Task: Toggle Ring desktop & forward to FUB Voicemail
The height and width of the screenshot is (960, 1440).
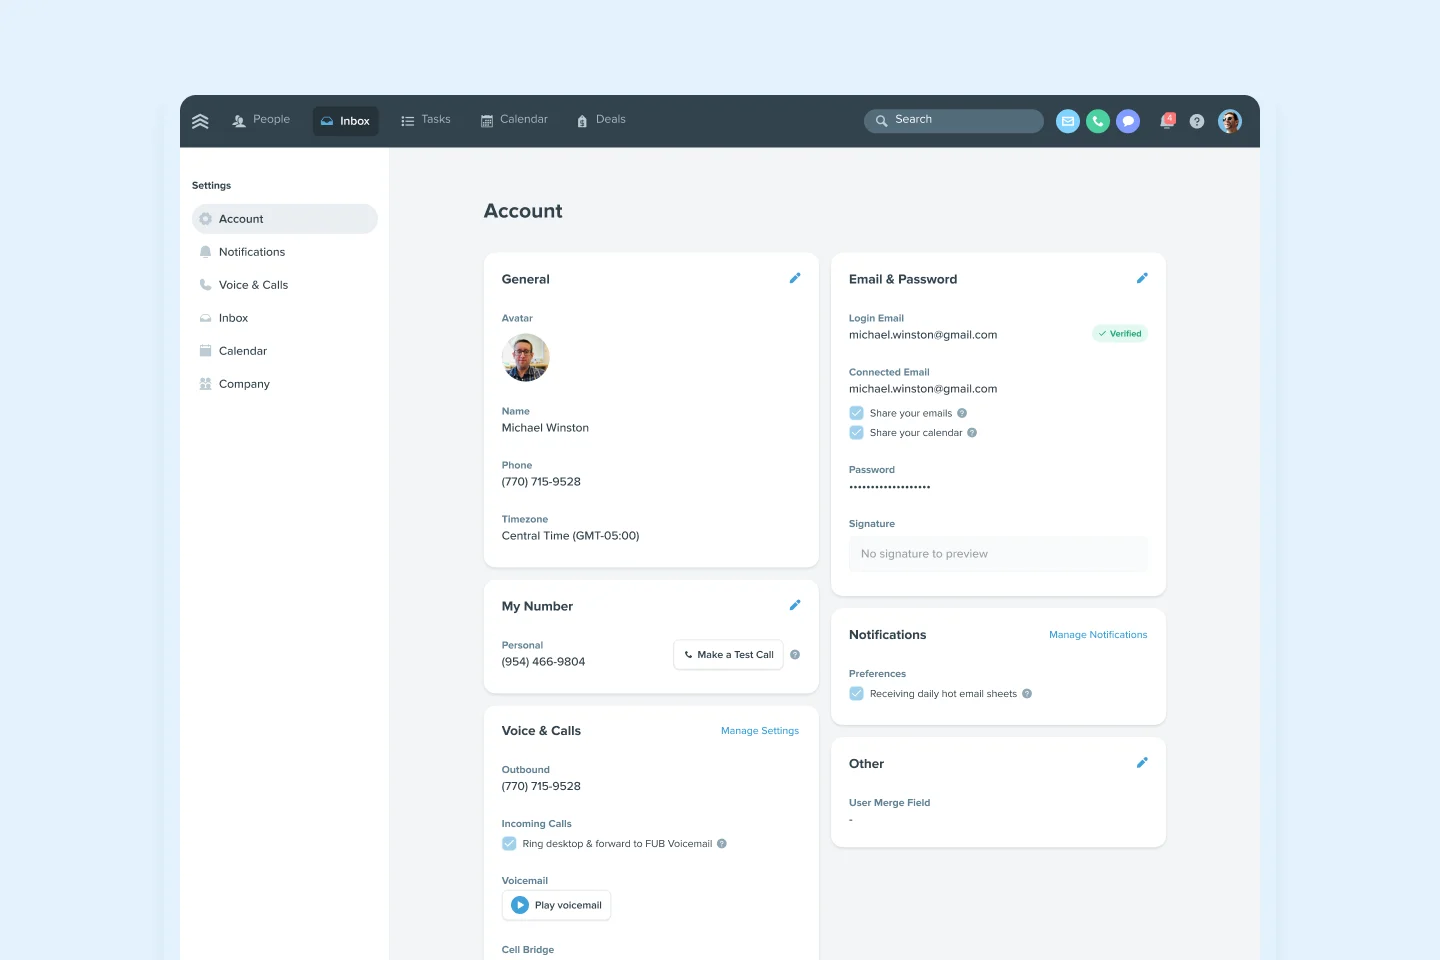Action: (x=509, y=844)
